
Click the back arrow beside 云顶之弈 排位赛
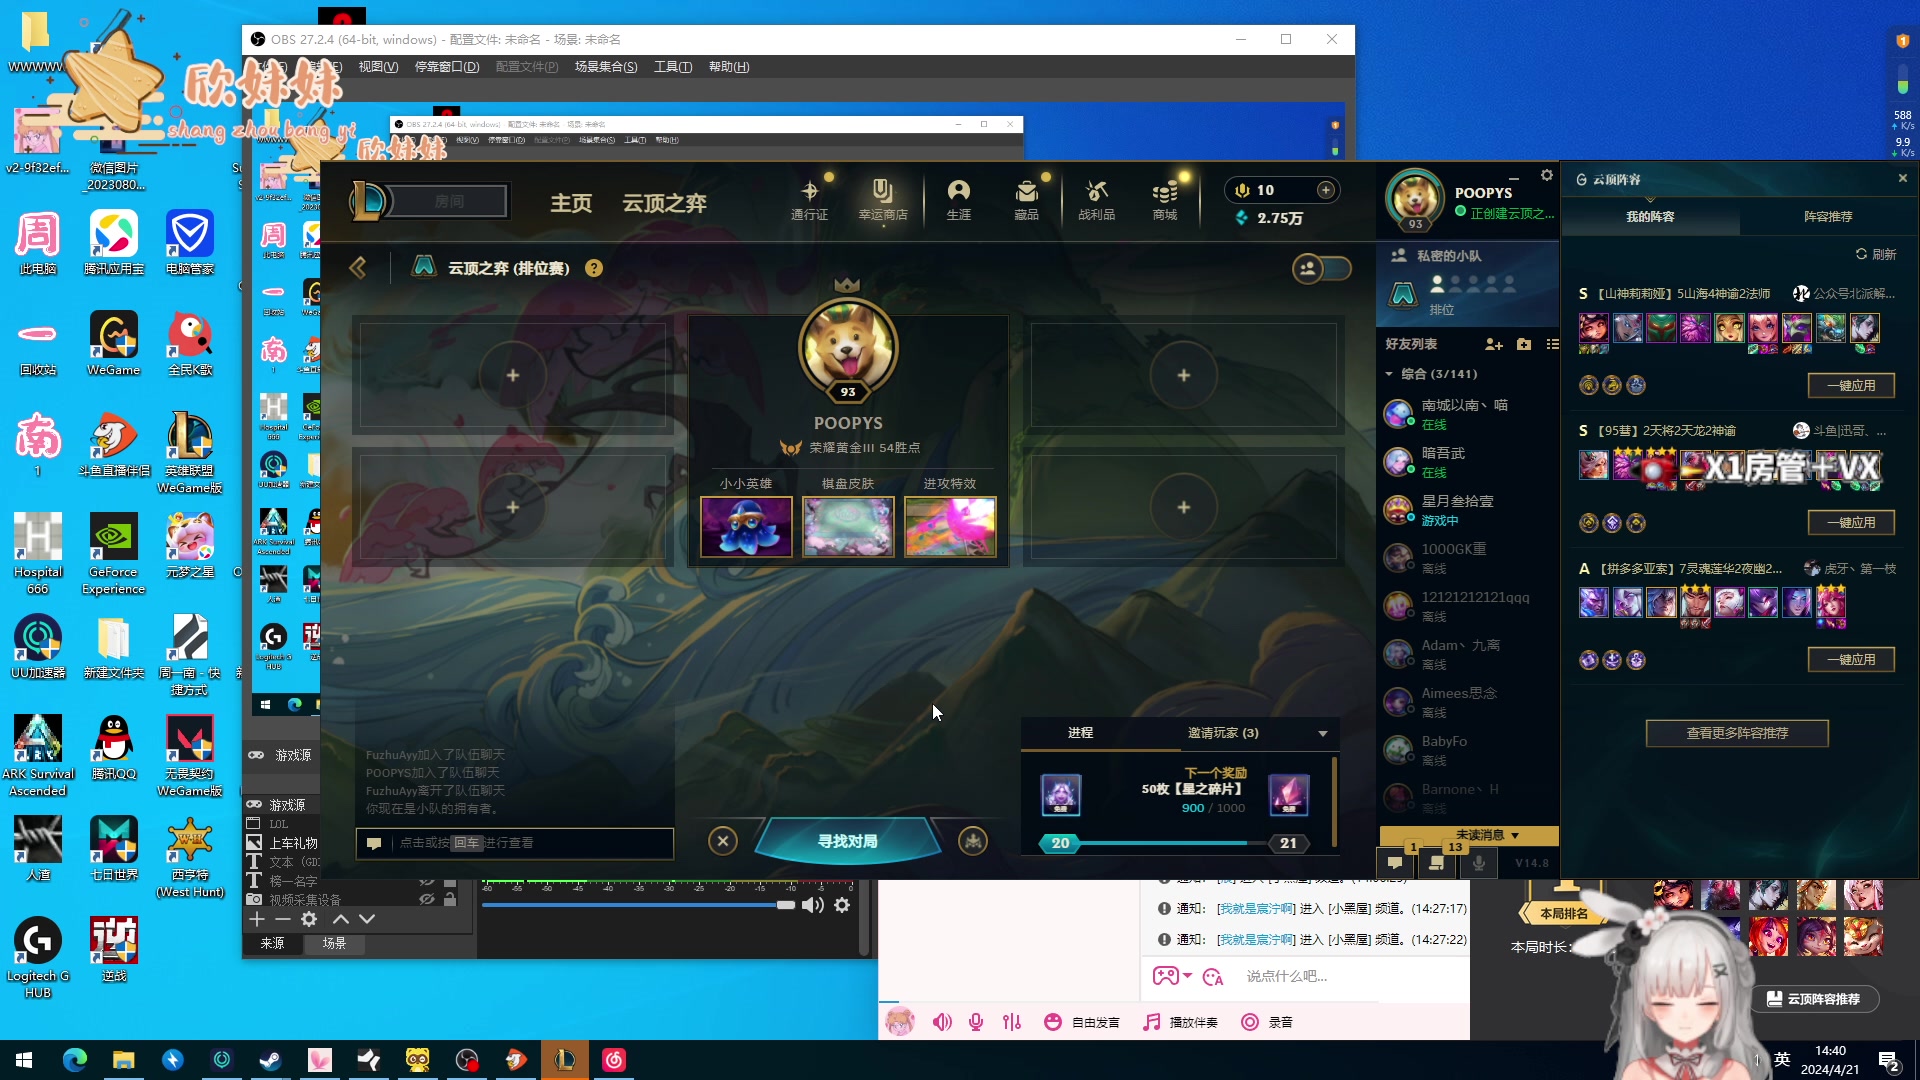358,267
